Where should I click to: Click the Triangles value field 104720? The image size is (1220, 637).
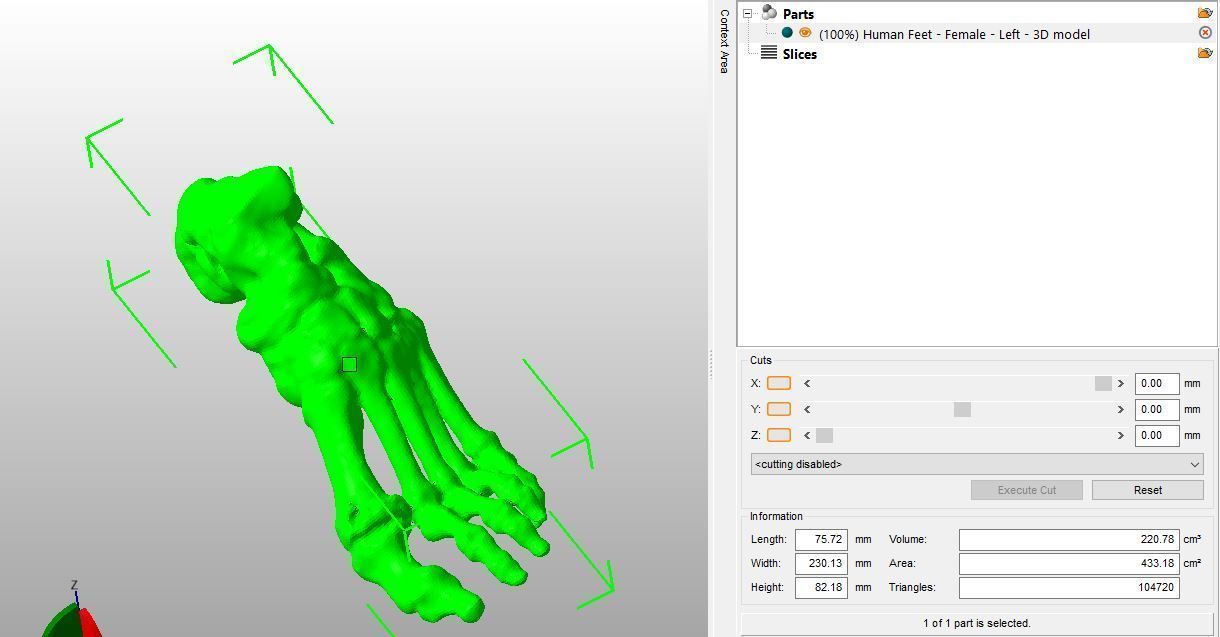(1069, 587)
